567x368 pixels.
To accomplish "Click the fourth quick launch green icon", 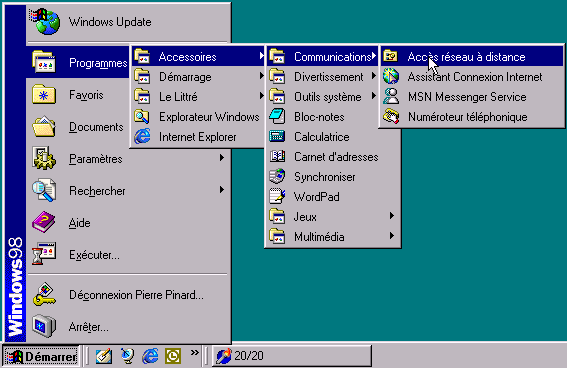I will click(x=173, y=356).
